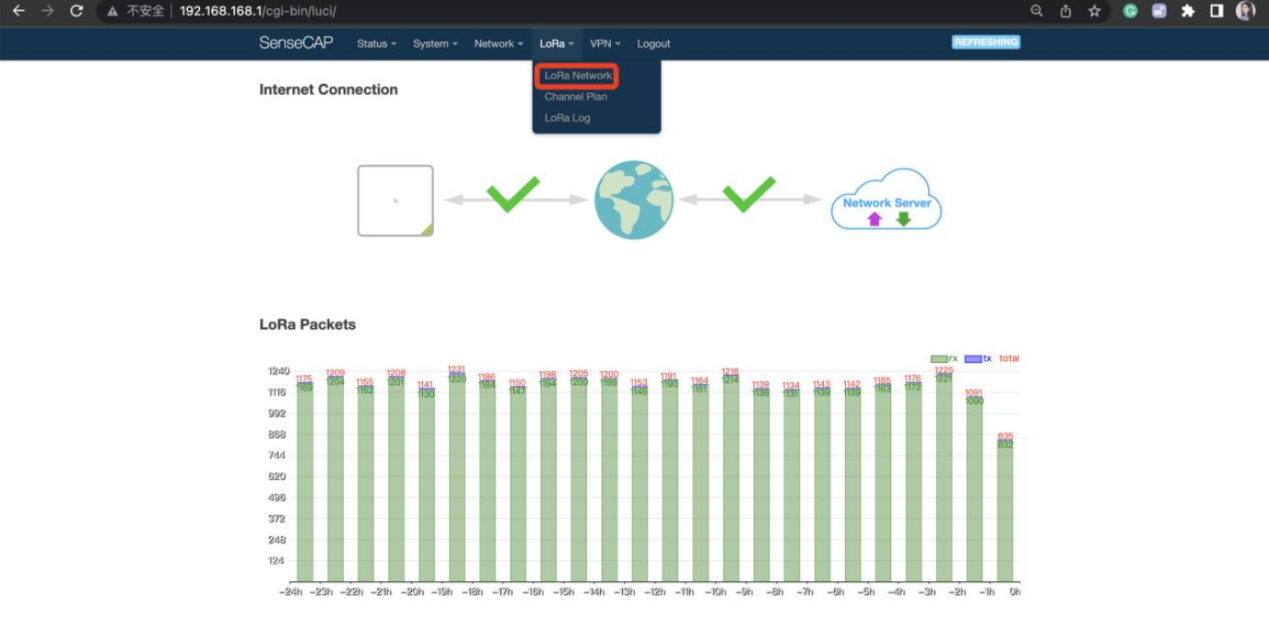Screen dimensions: 1269x620
Task: Select Channel Plan from the LoRa menu
Action: (x=576, y=97)
